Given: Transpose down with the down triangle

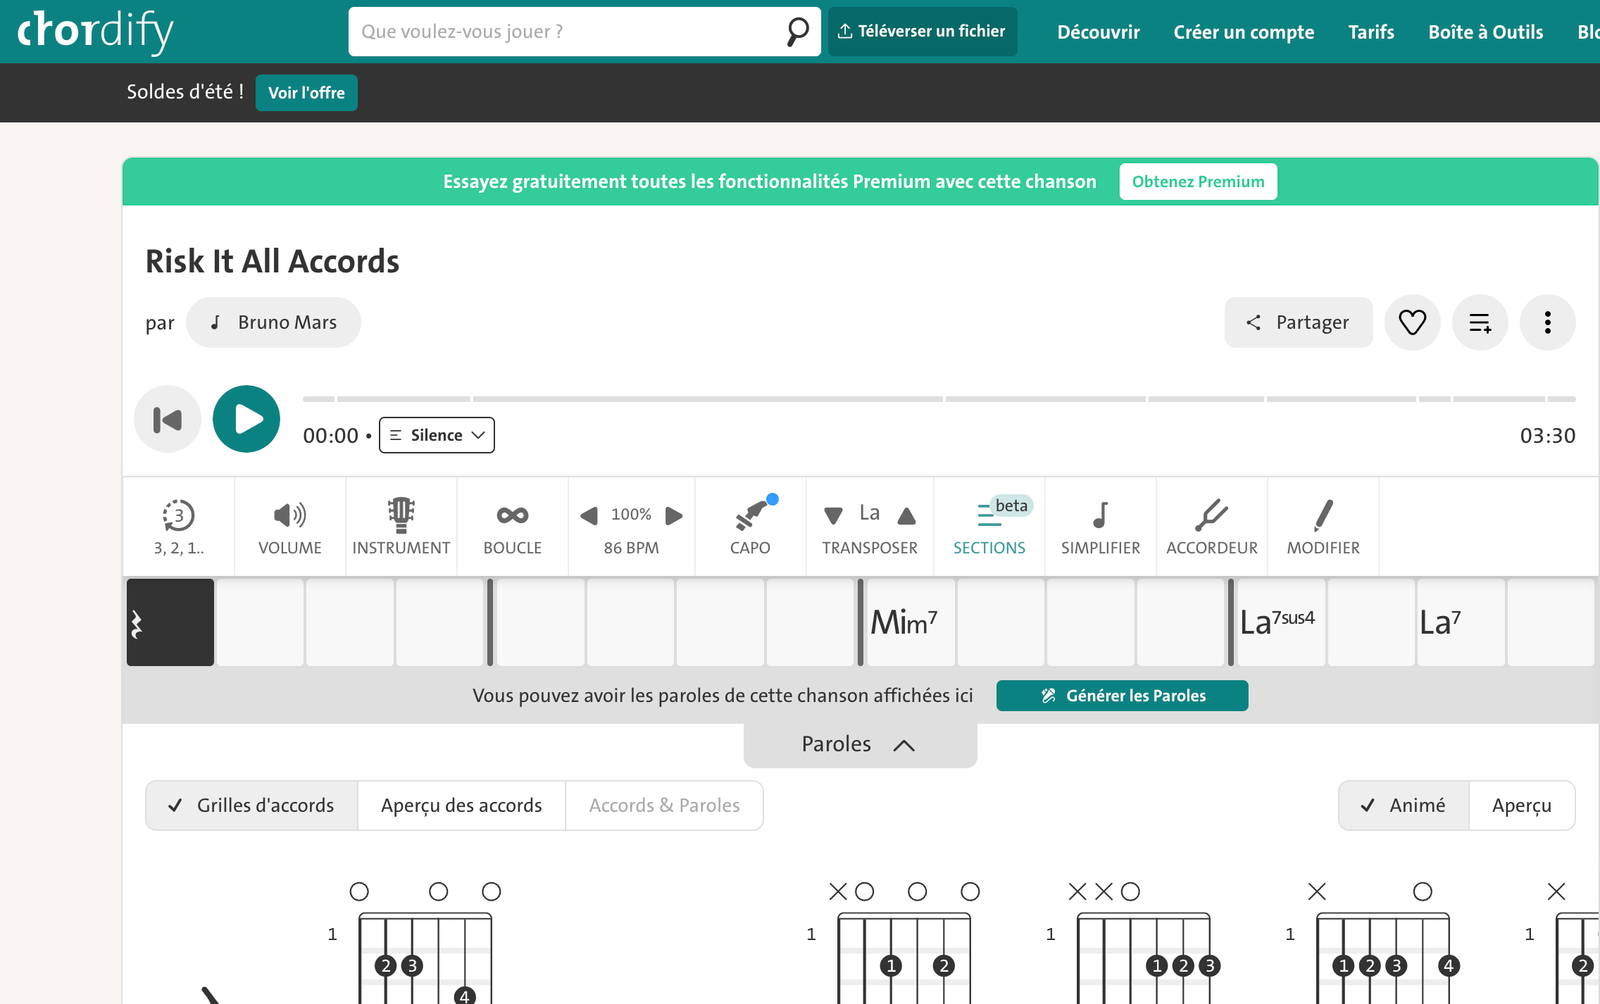Looking at the screenshot, I should [833, 516].
